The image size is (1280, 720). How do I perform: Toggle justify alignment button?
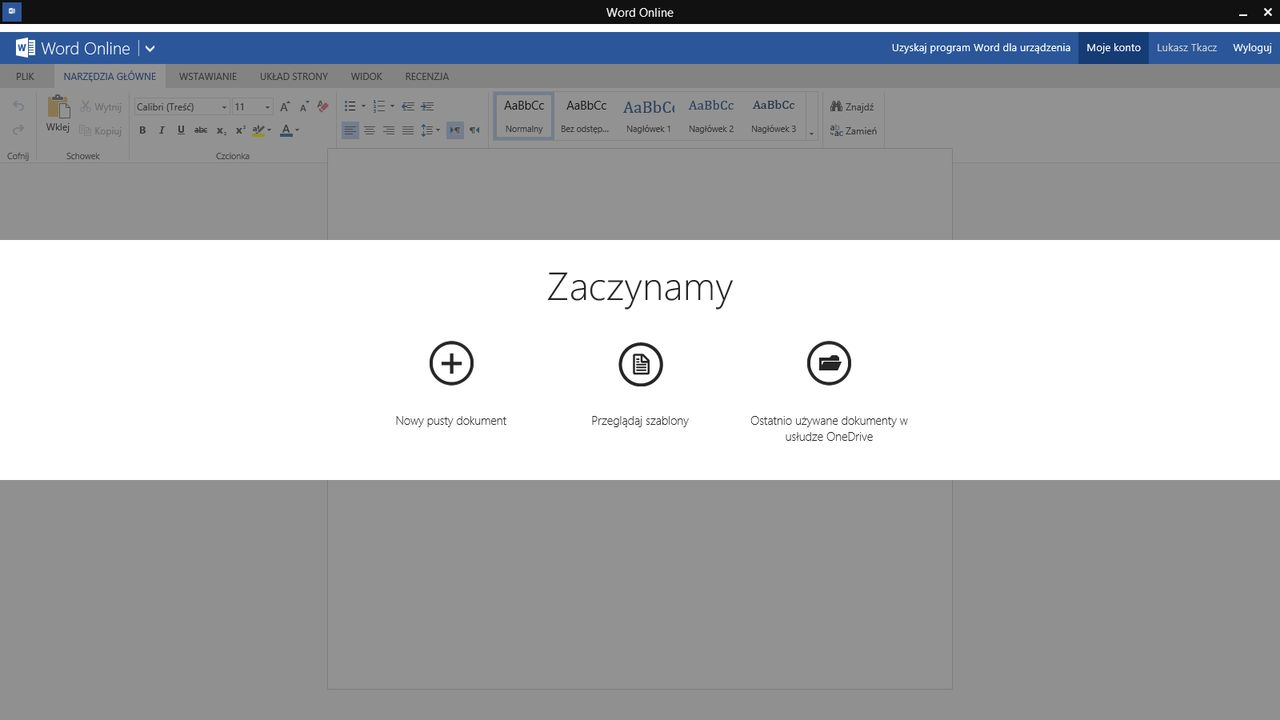[407, 130]
